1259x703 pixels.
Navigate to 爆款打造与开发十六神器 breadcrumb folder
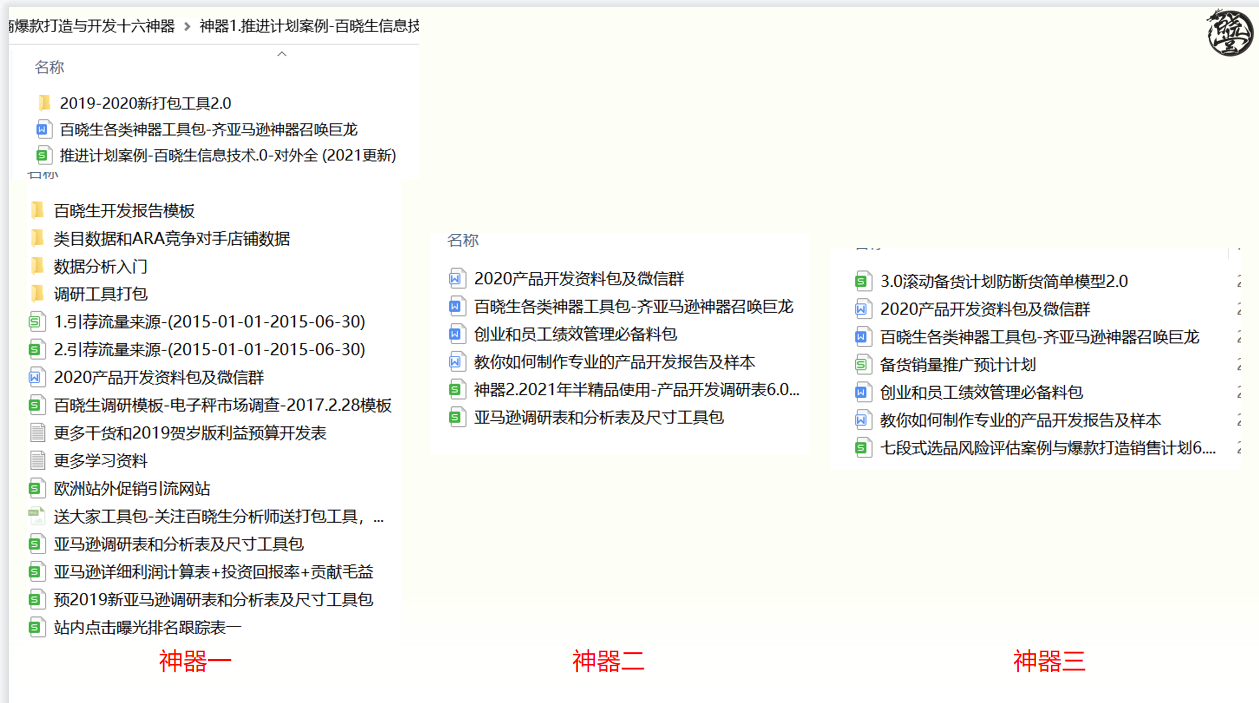[90, 26]
